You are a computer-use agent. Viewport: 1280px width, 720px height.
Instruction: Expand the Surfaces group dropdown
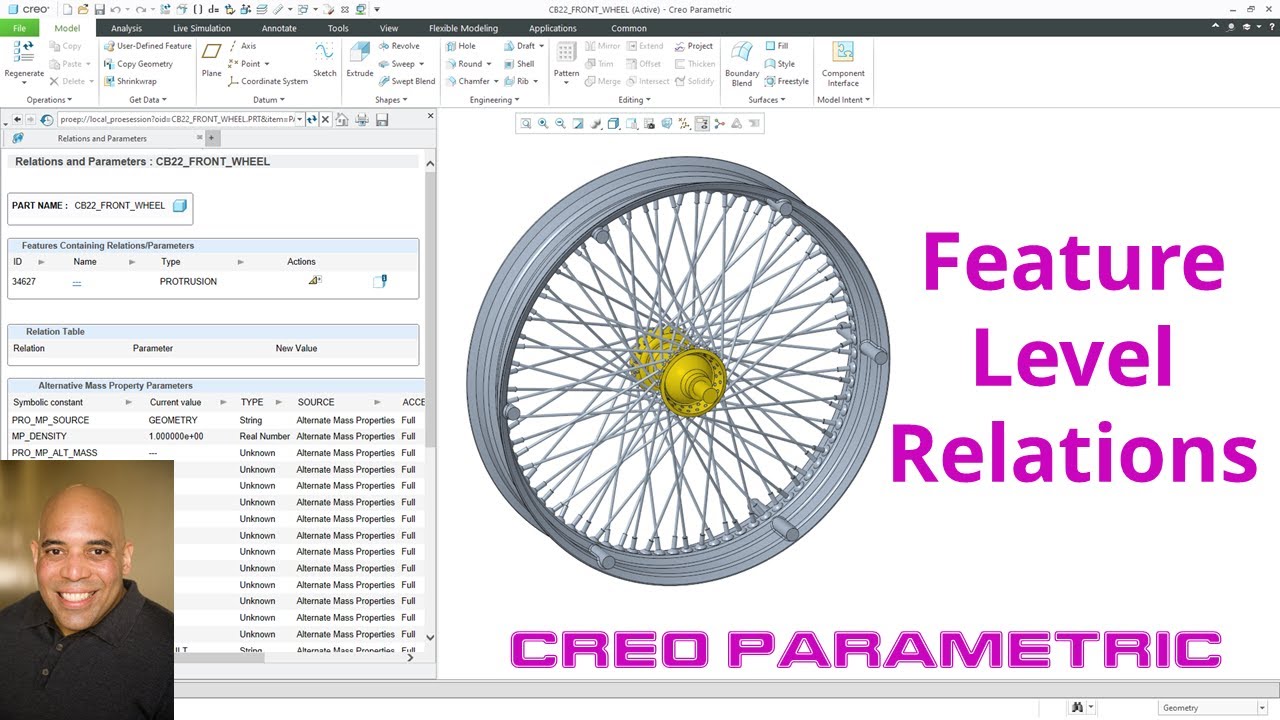point(767,100)
